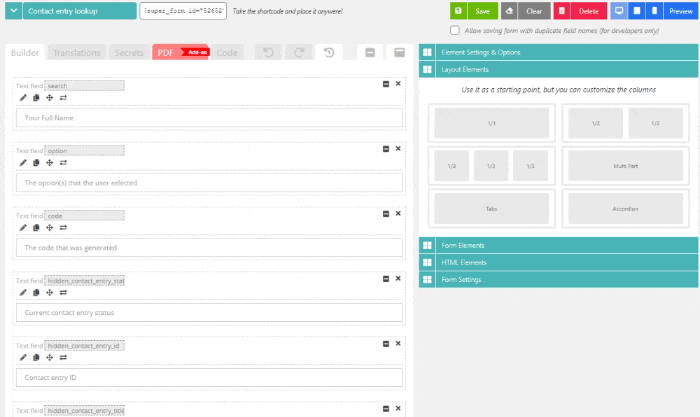Screen dimensions: 700x417
Task: Open the PDF add-on tab
Action: click(180, 53)
